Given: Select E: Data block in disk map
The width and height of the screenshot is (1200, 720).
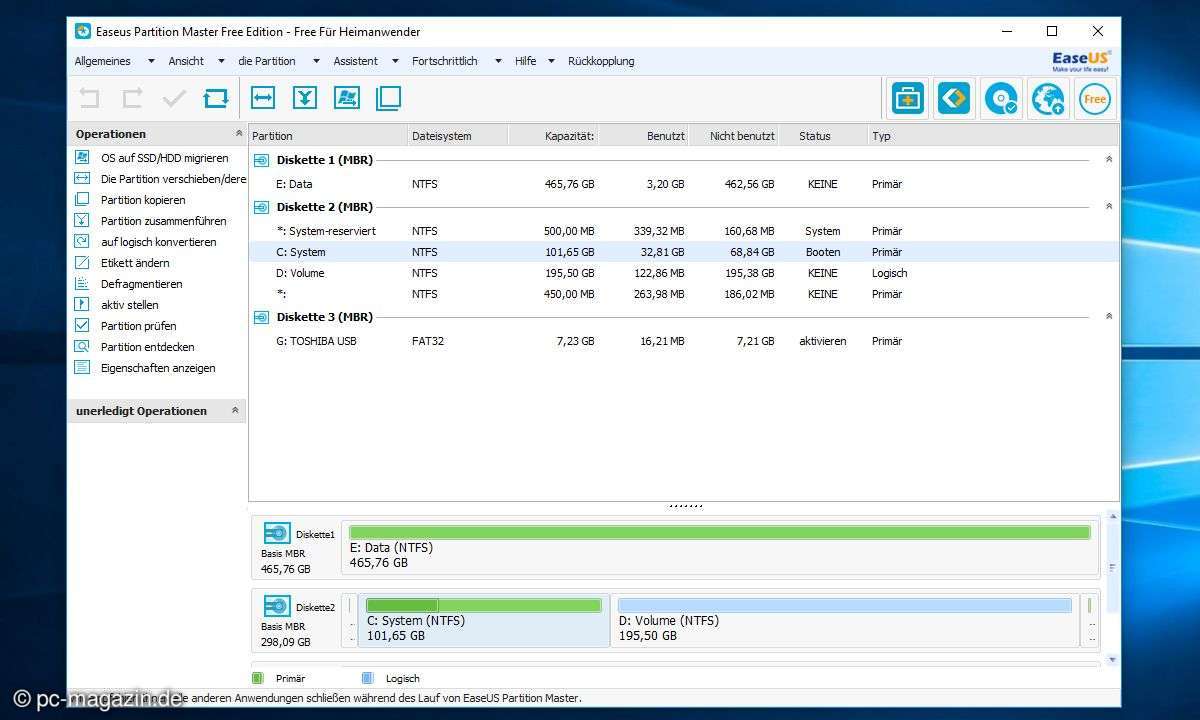Looking at the screenshot, I should point(720,547).
